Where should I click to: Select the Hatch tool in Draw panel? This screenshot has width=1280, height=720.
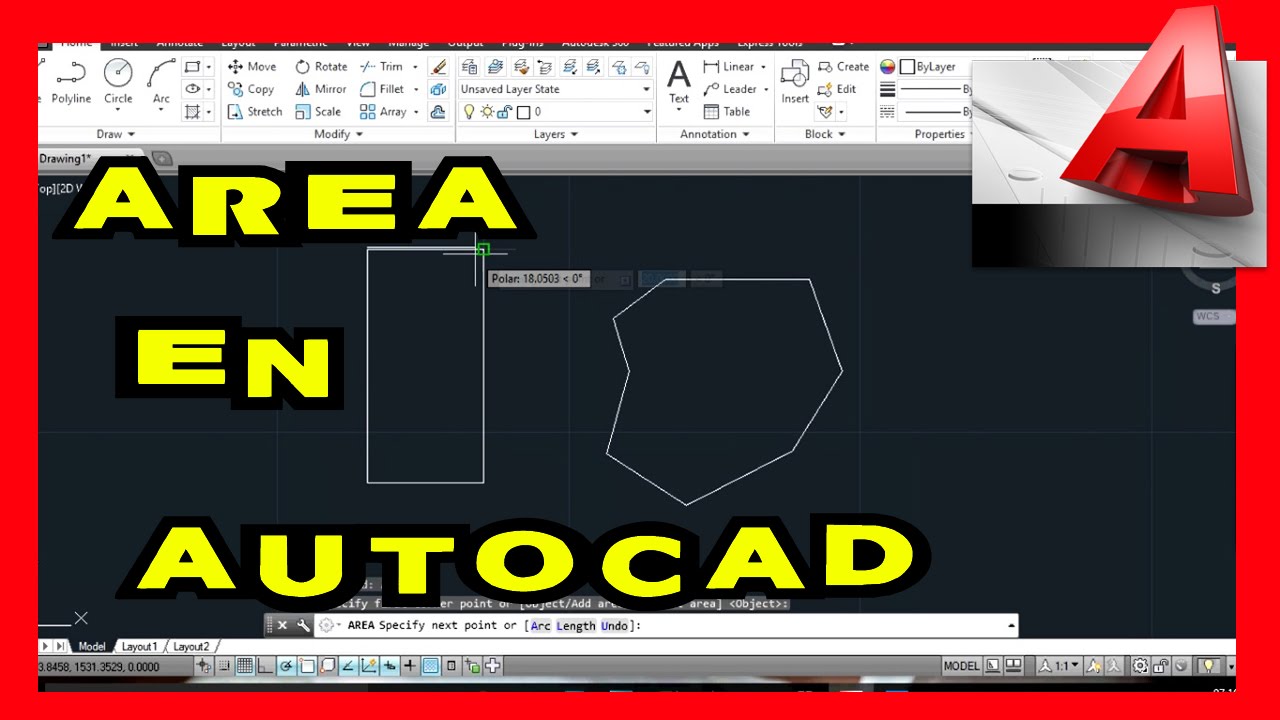[192, 111]
